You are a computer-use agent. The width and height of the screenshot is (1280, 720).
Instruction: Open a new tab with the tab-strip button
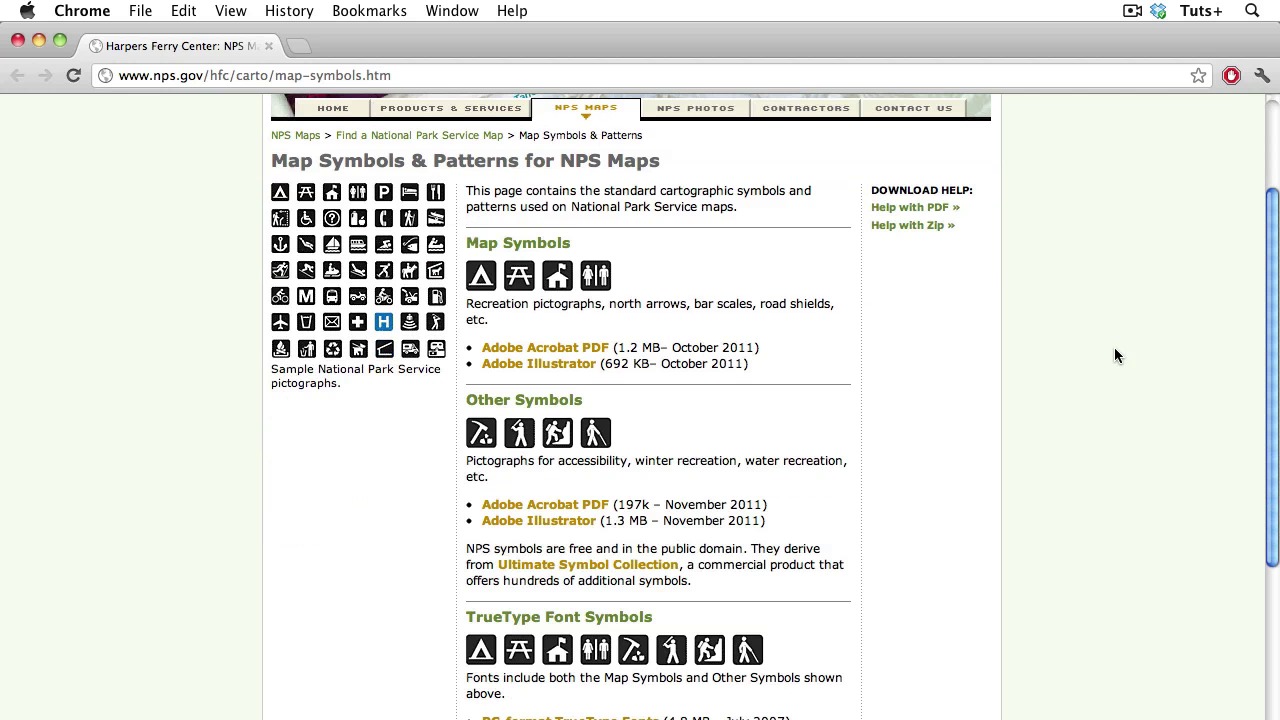[x=299, y=46]
